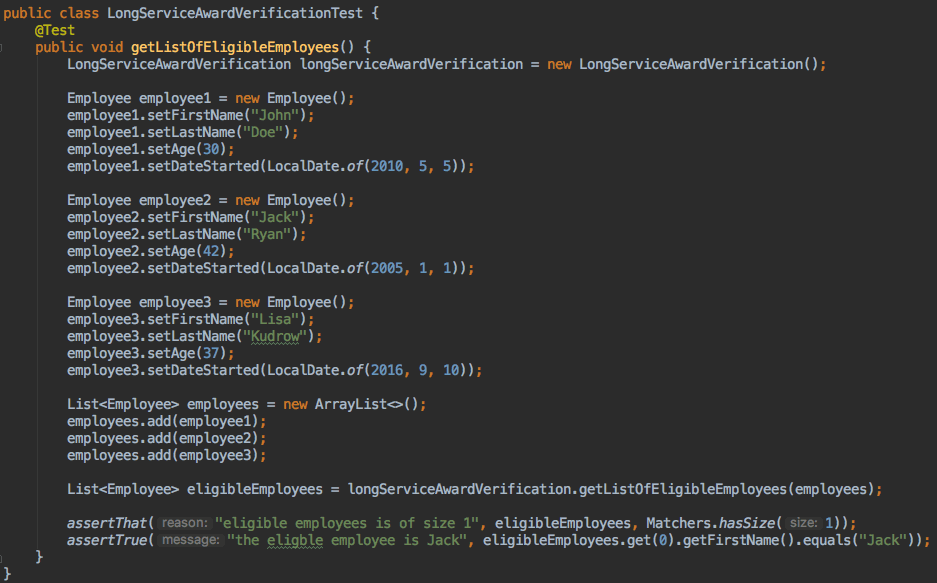The image size is (937, 583).
Task: Click the employees.add(employee1) line
Action: click(167, 422)
